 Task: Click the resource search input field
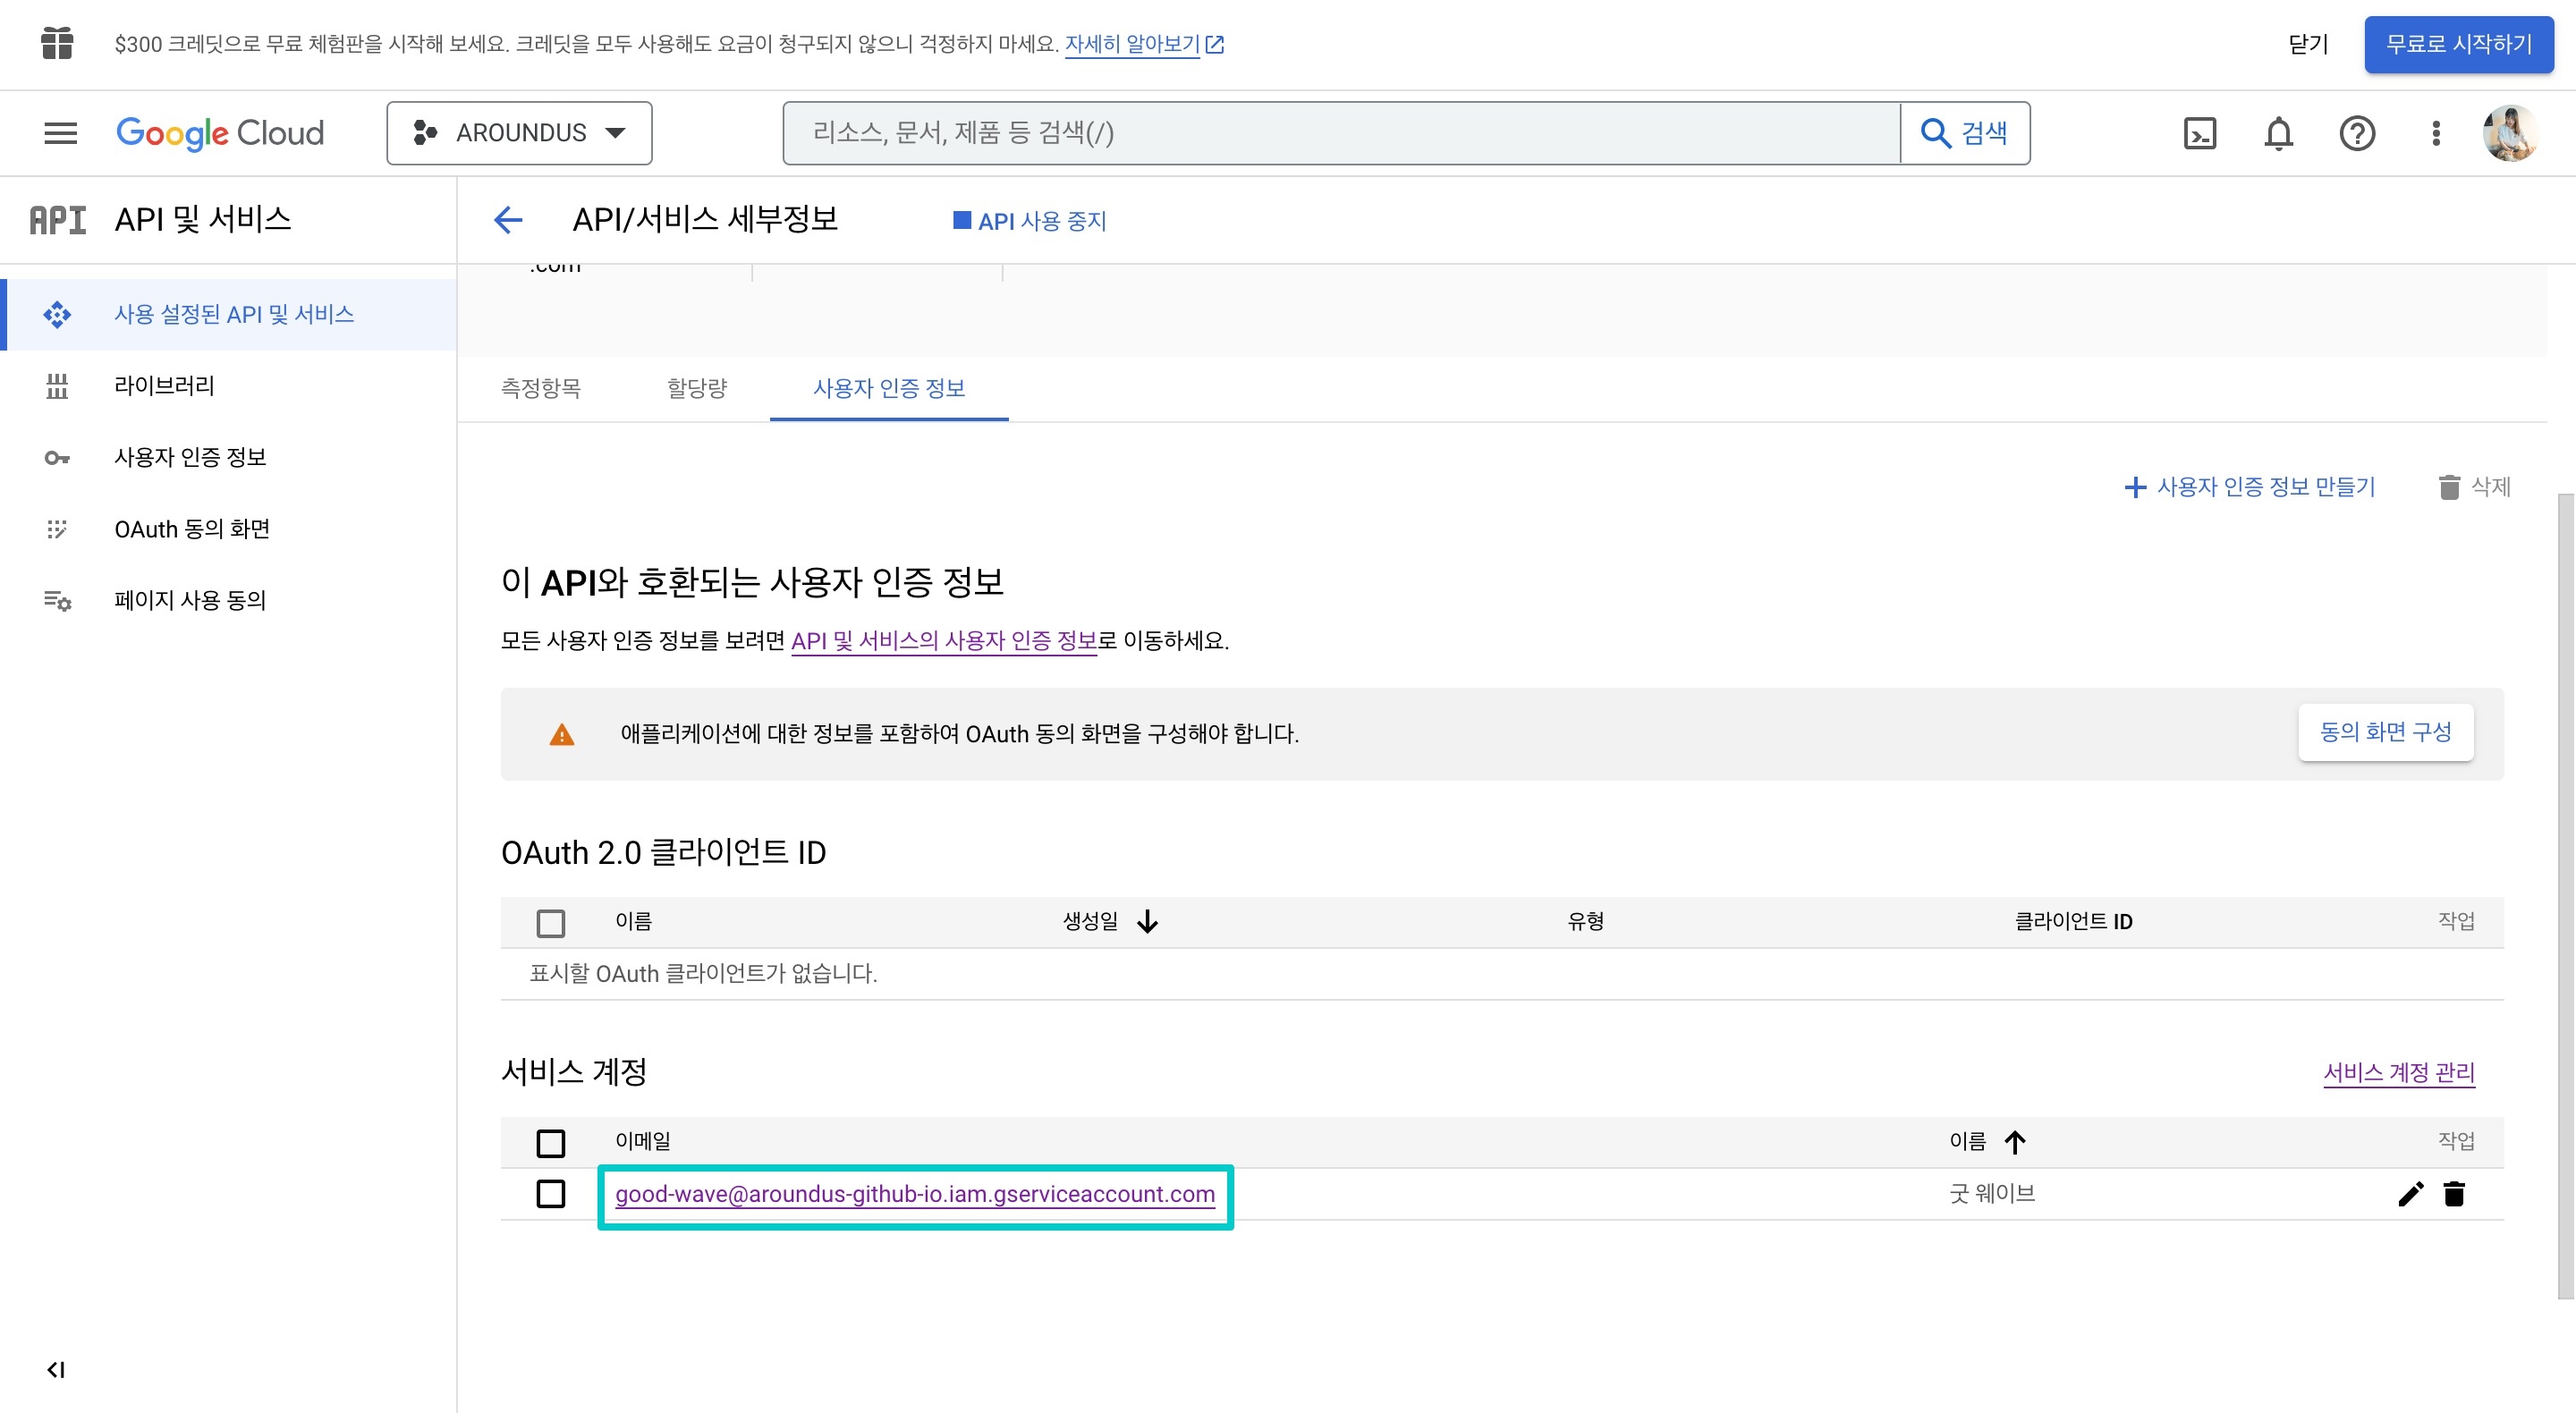pos(1340,133)
